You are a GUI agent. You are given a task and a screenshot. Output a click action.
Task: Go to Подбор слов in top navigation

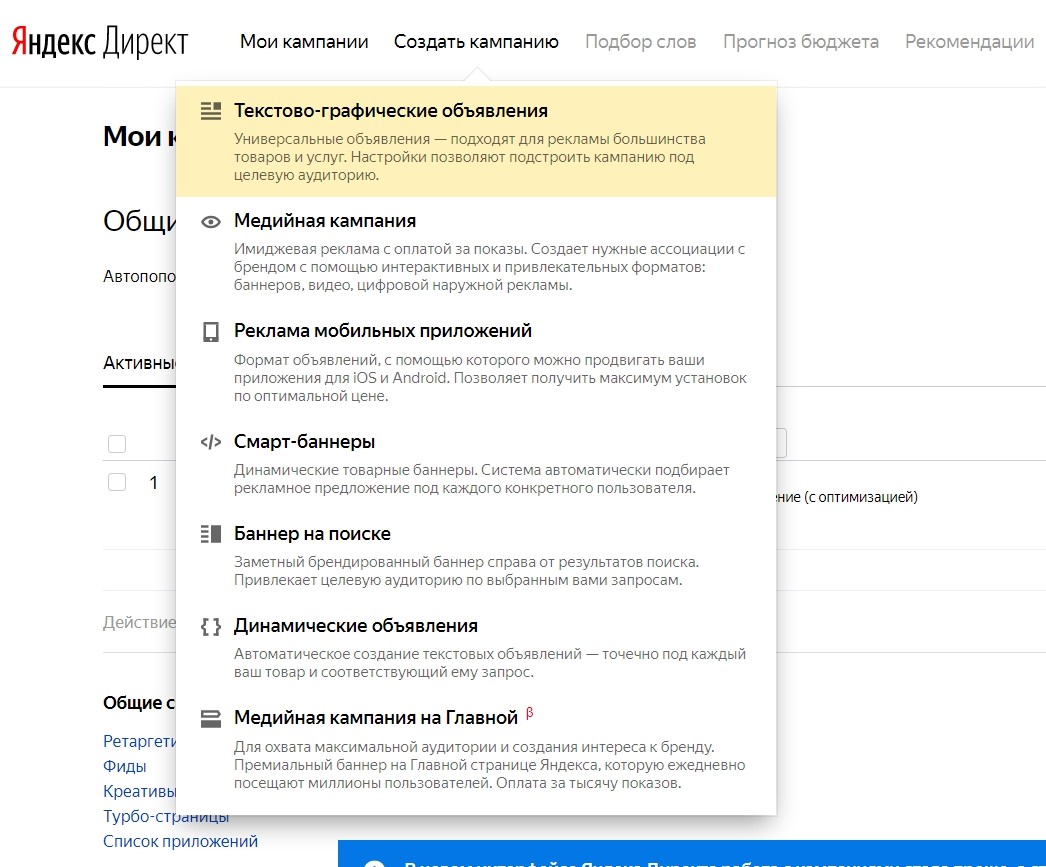point(640,42)
